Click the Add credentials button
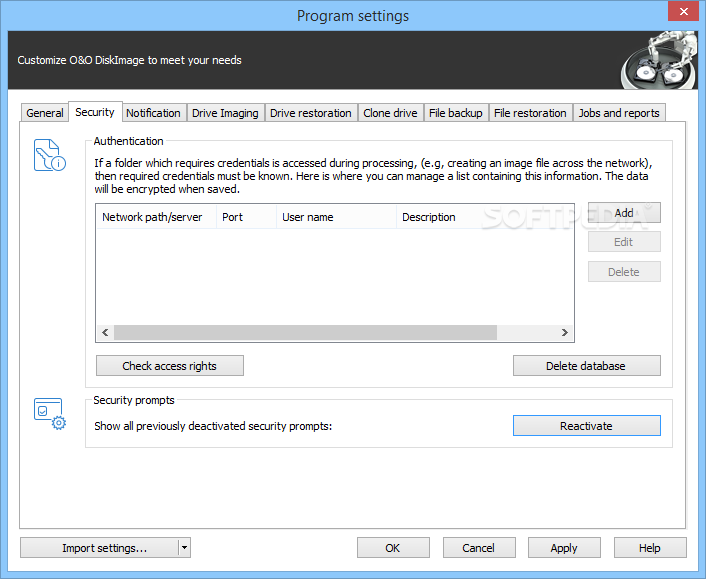Image resolution: width=706 pixels, height=579 pixels. [624, 213]
